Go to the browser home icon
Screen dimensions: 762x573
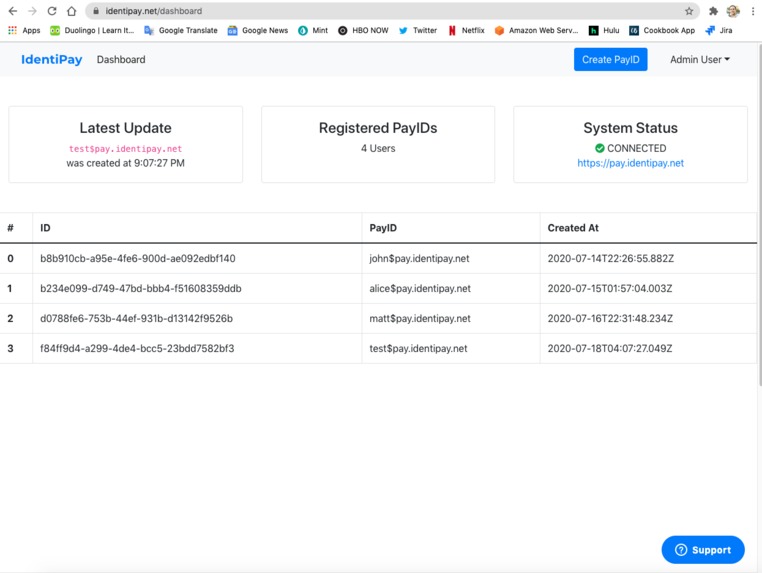pos(71,11)
